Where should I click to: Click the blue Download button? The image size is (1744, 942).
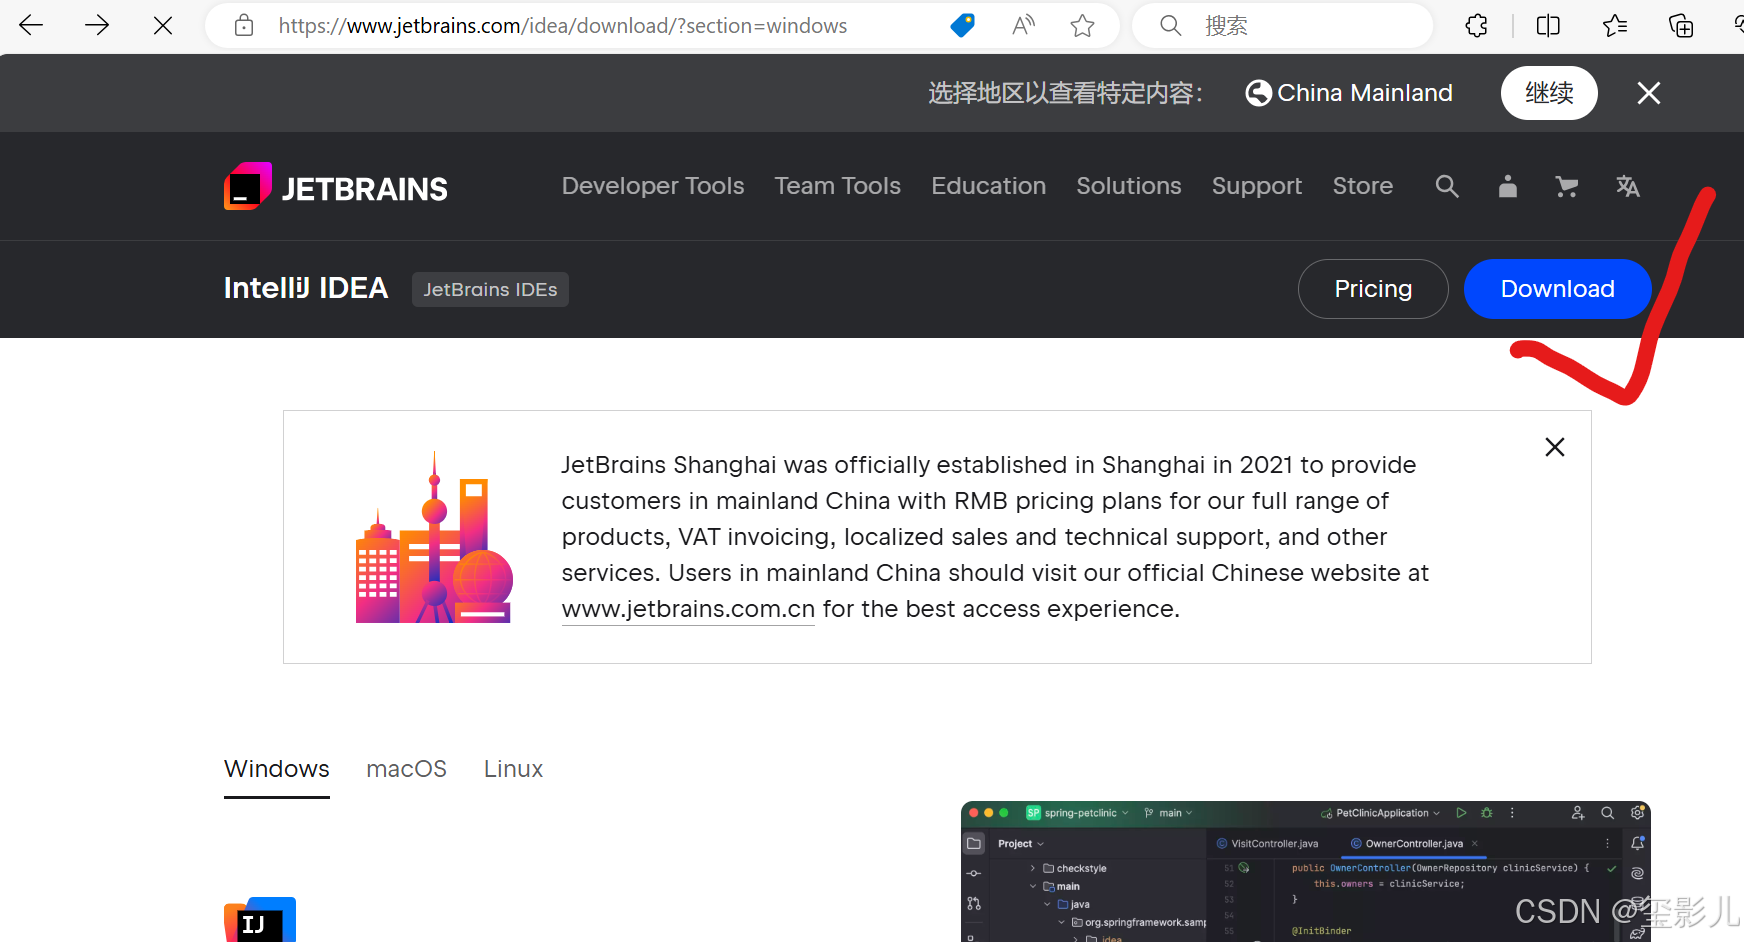1557,289
